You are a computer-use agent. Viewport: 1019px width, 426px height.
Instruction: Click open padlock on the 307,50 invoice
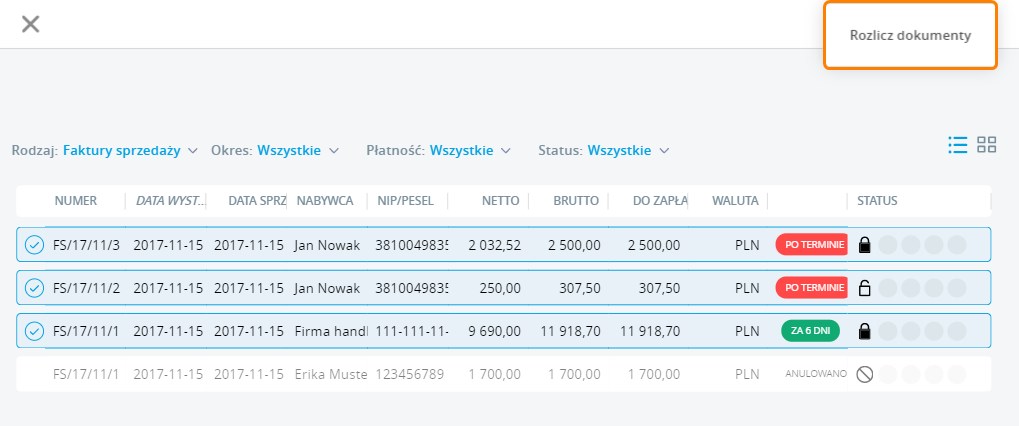(865, 288)
